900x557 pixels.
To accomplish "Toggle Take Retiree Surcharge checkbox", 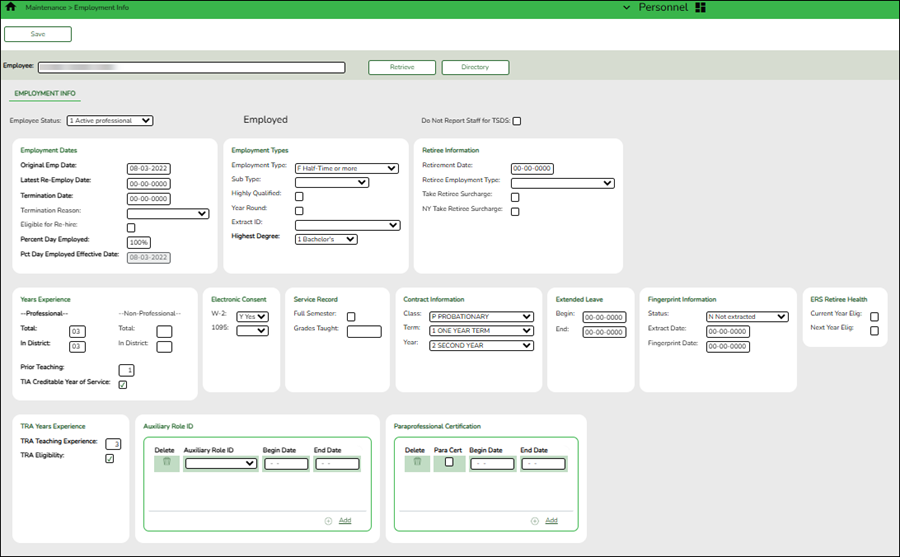I will coord(515,197).
